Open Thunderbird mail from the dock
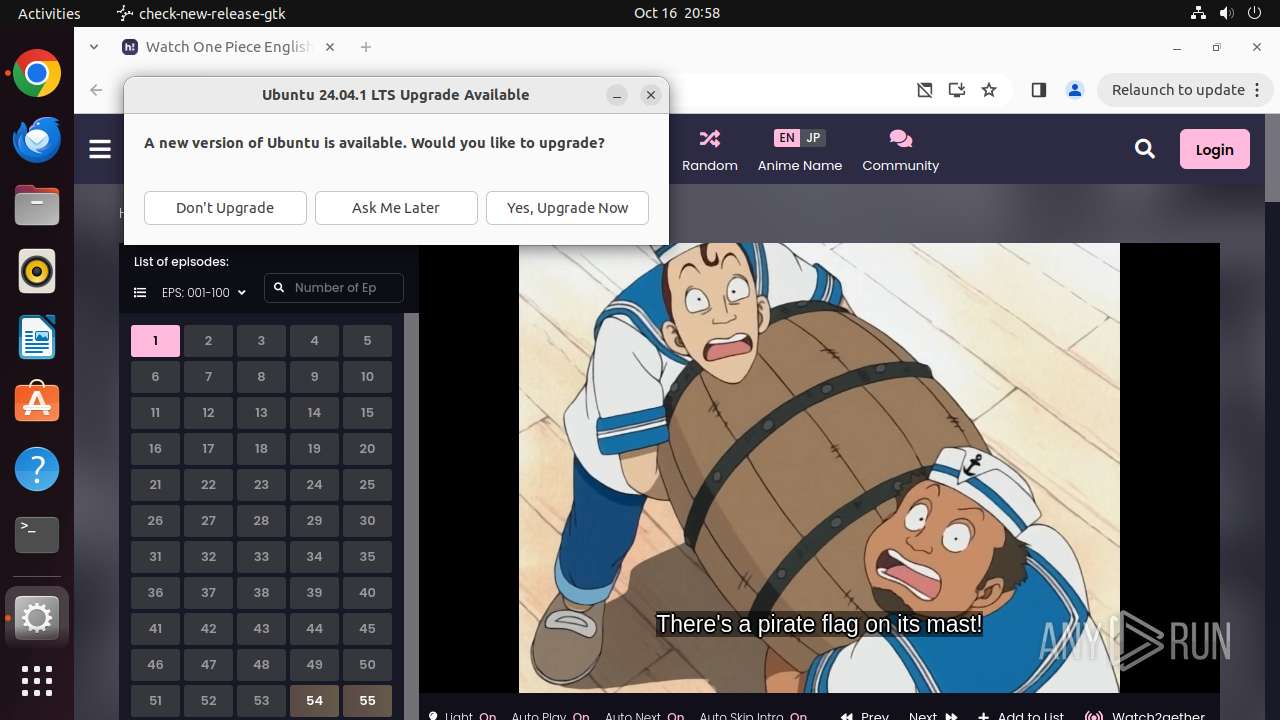Screen dimensions: 1280x720 [x=37, y=140]
